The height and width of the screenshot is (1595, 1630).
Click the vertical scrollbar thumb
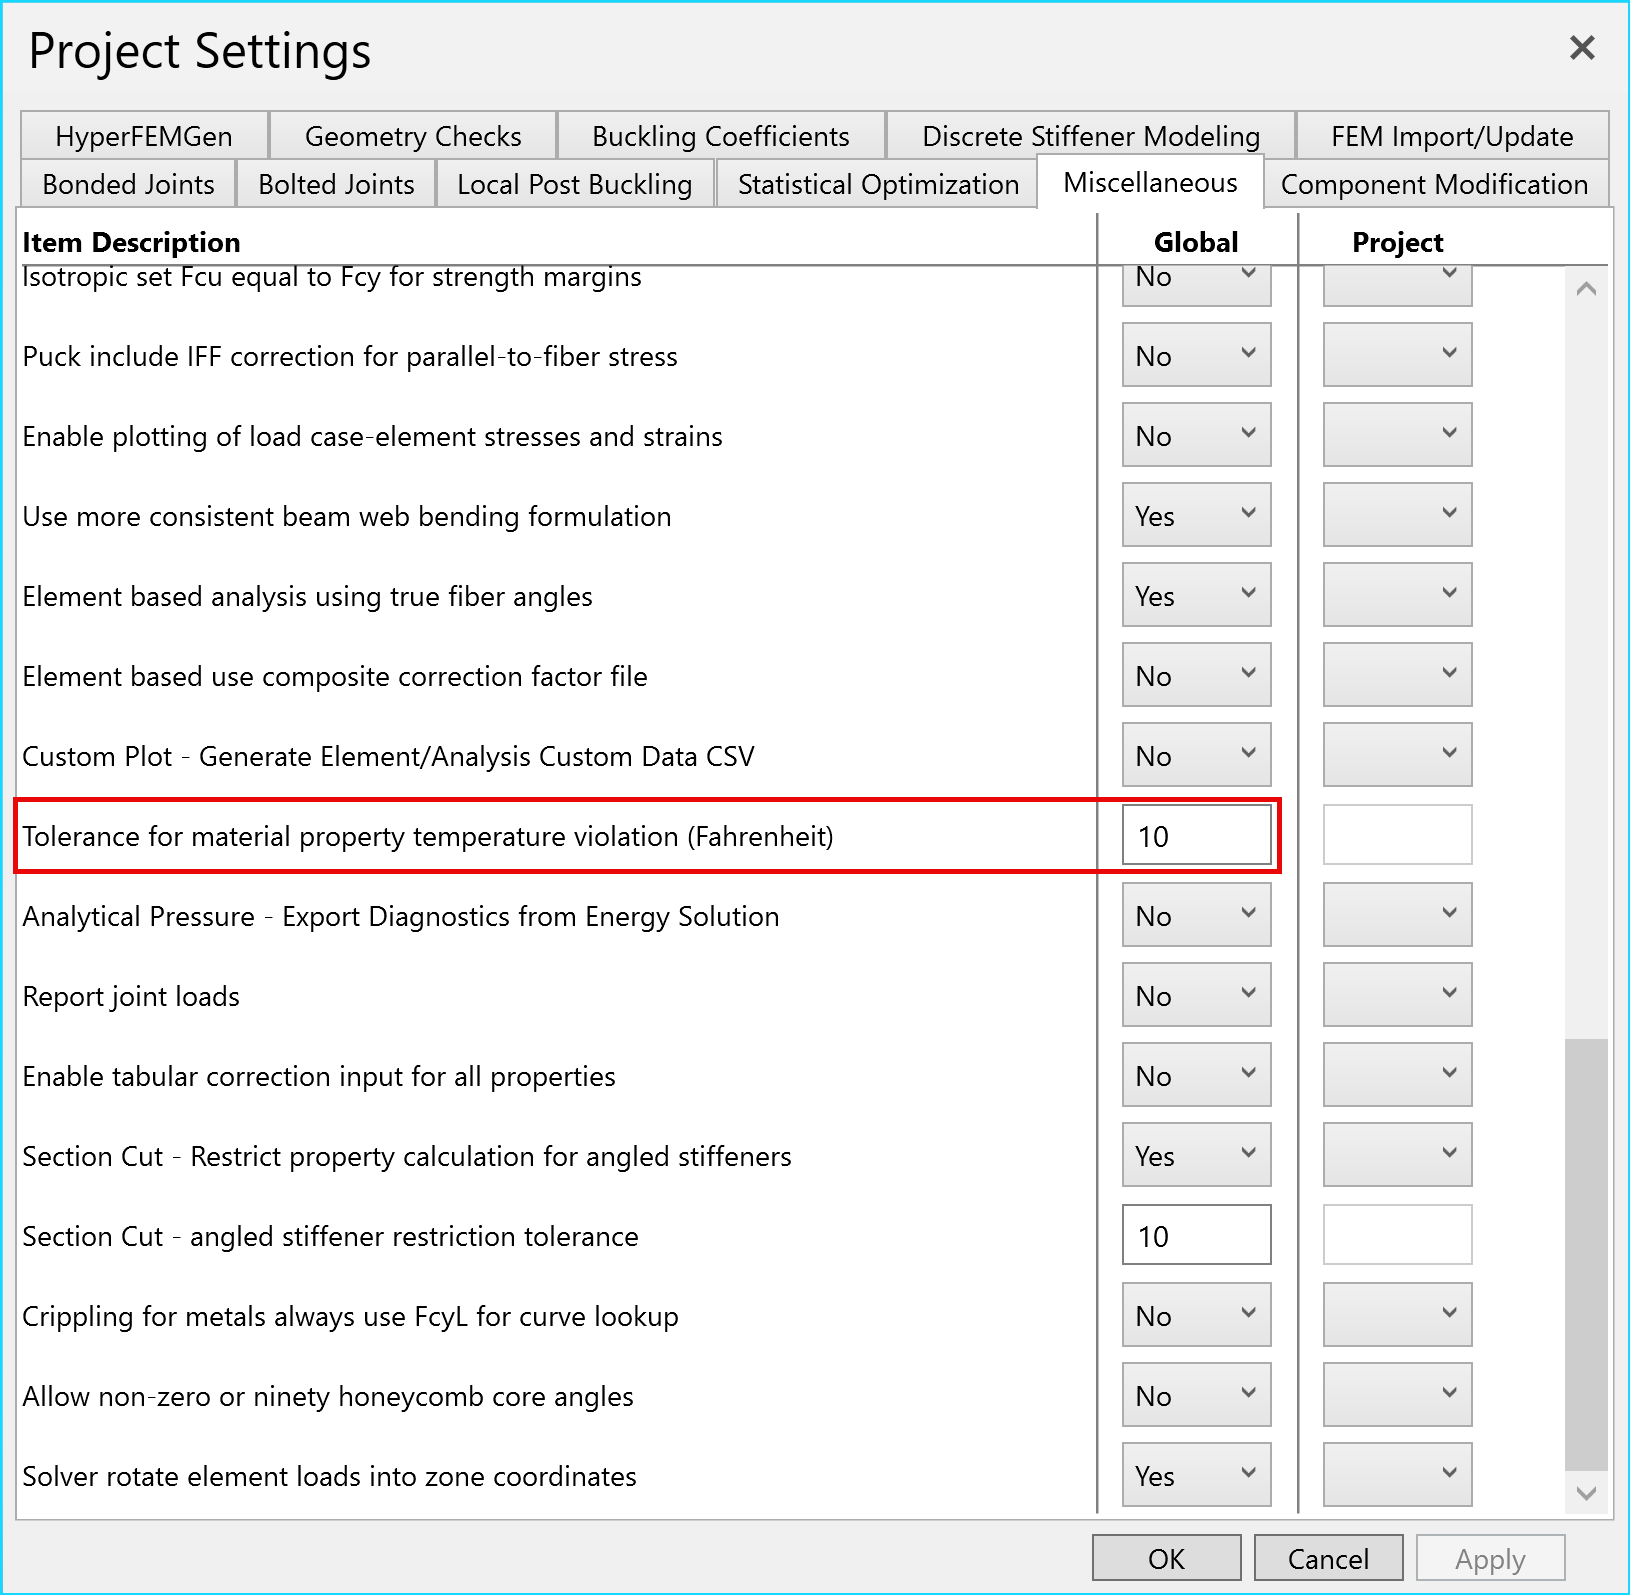coord(1586,1255)
